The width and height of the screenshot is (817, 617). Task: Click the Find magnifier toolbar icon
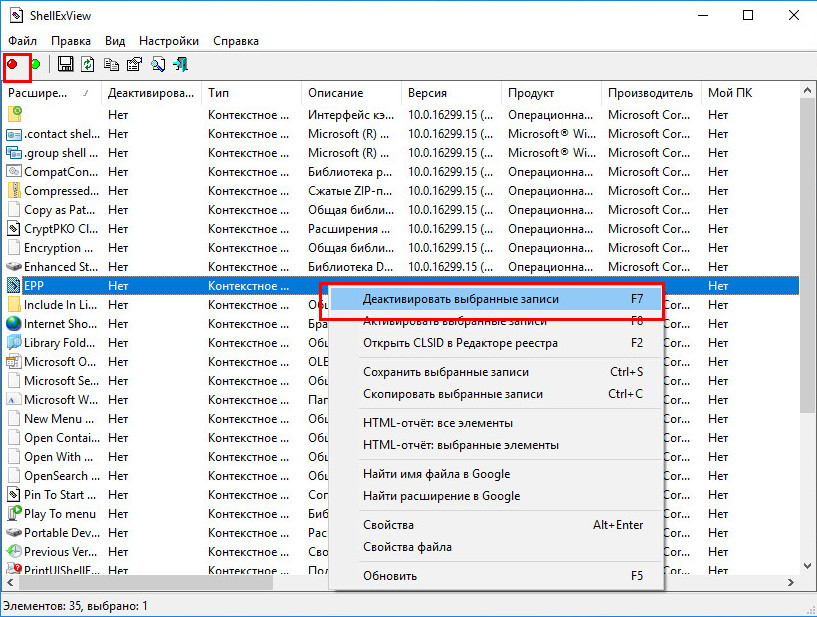click(158, 64)
